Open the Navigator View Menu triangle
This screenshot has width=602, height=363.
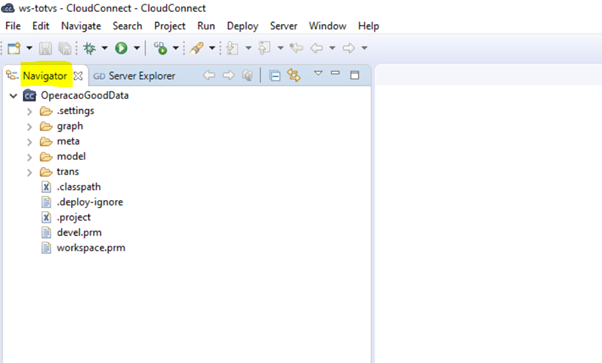pos(318,73)
